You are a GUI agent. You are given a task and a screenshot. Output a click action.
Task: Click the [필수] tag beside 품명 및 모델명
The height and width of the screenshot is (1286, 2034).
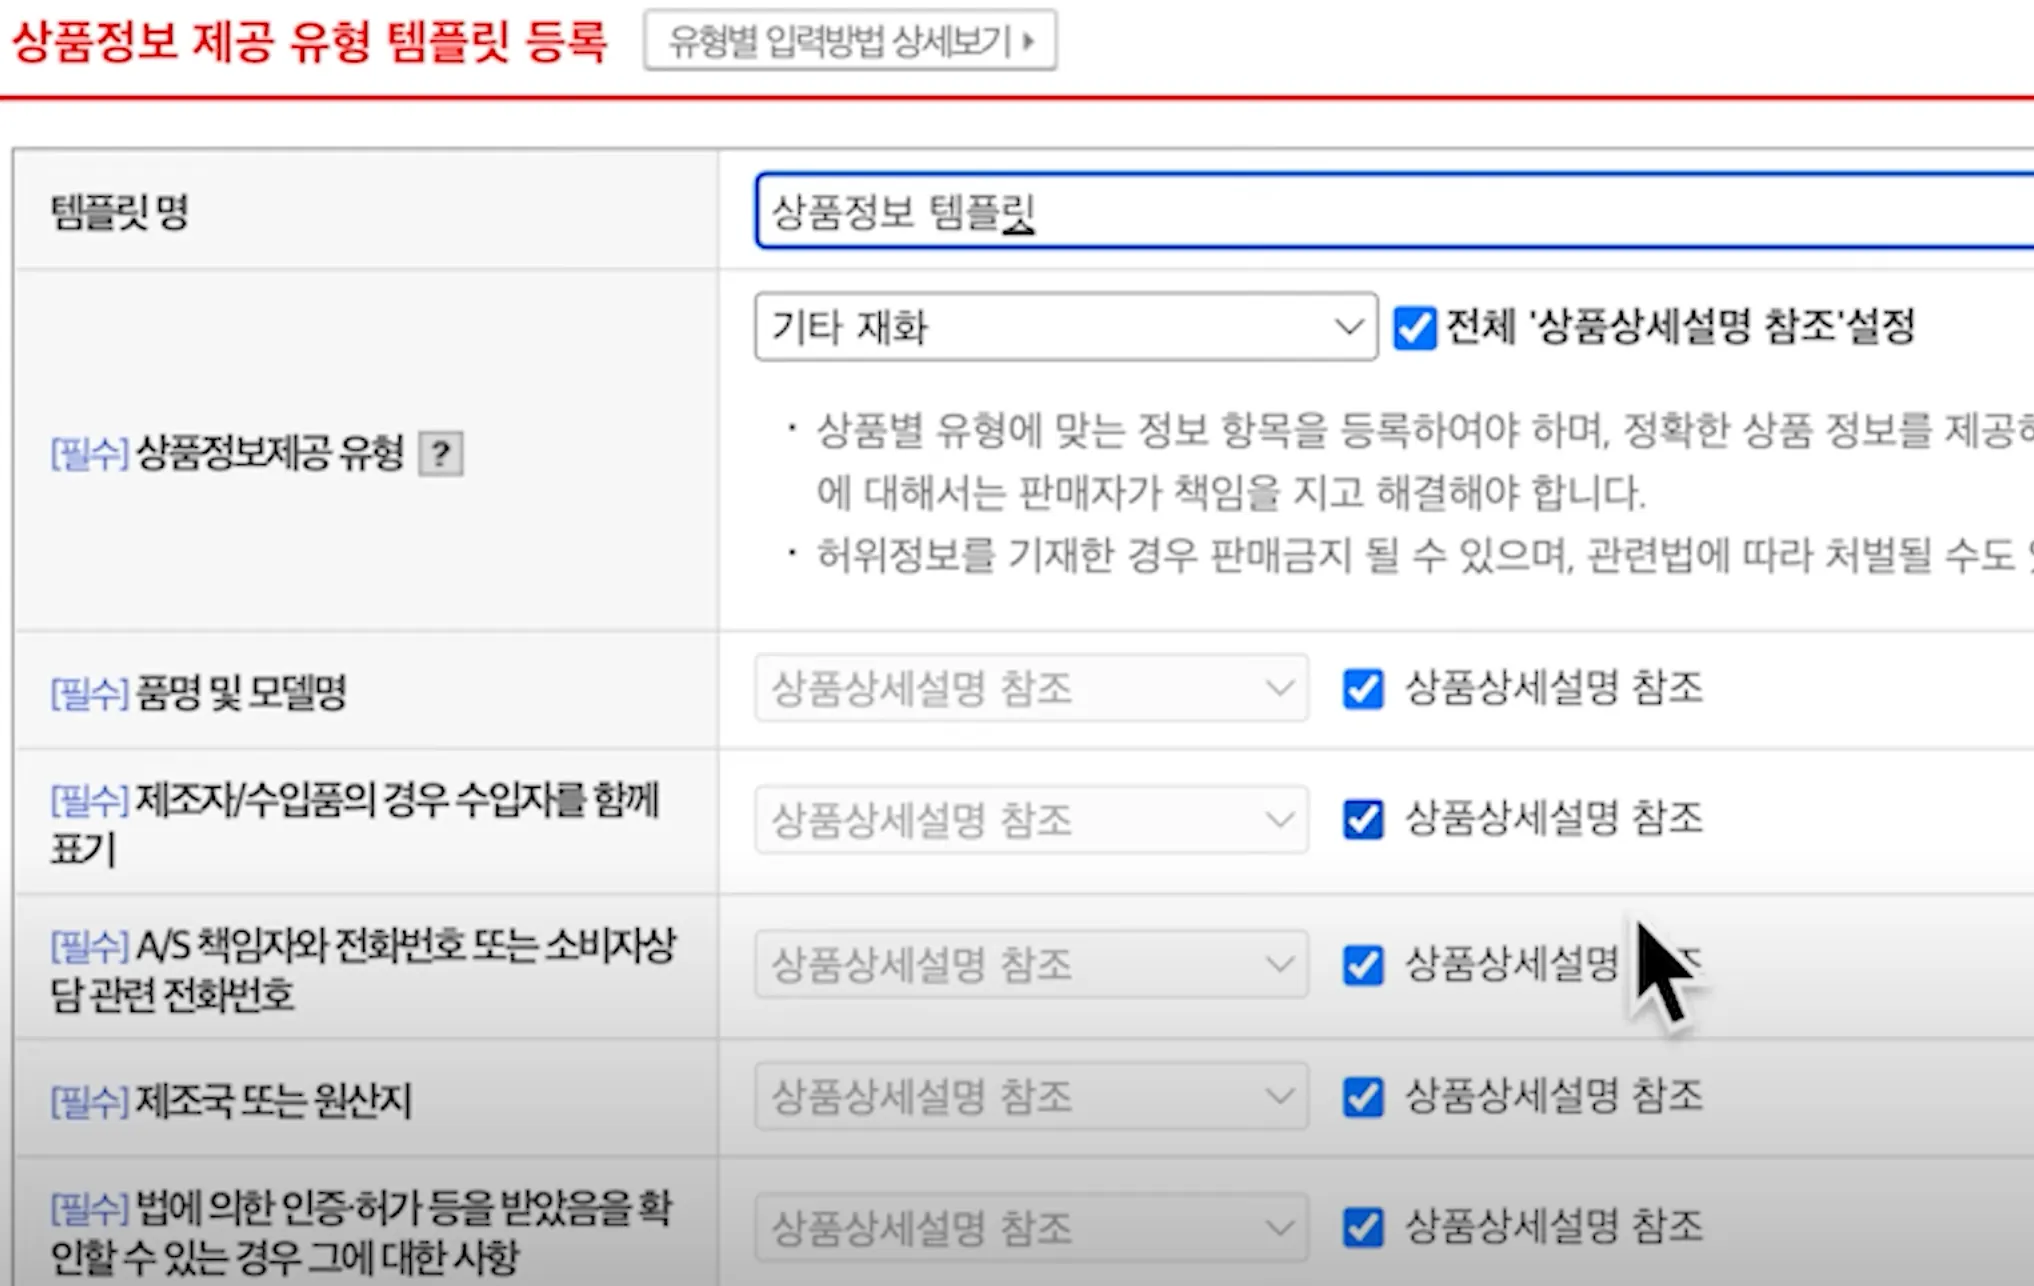[89, 693]
